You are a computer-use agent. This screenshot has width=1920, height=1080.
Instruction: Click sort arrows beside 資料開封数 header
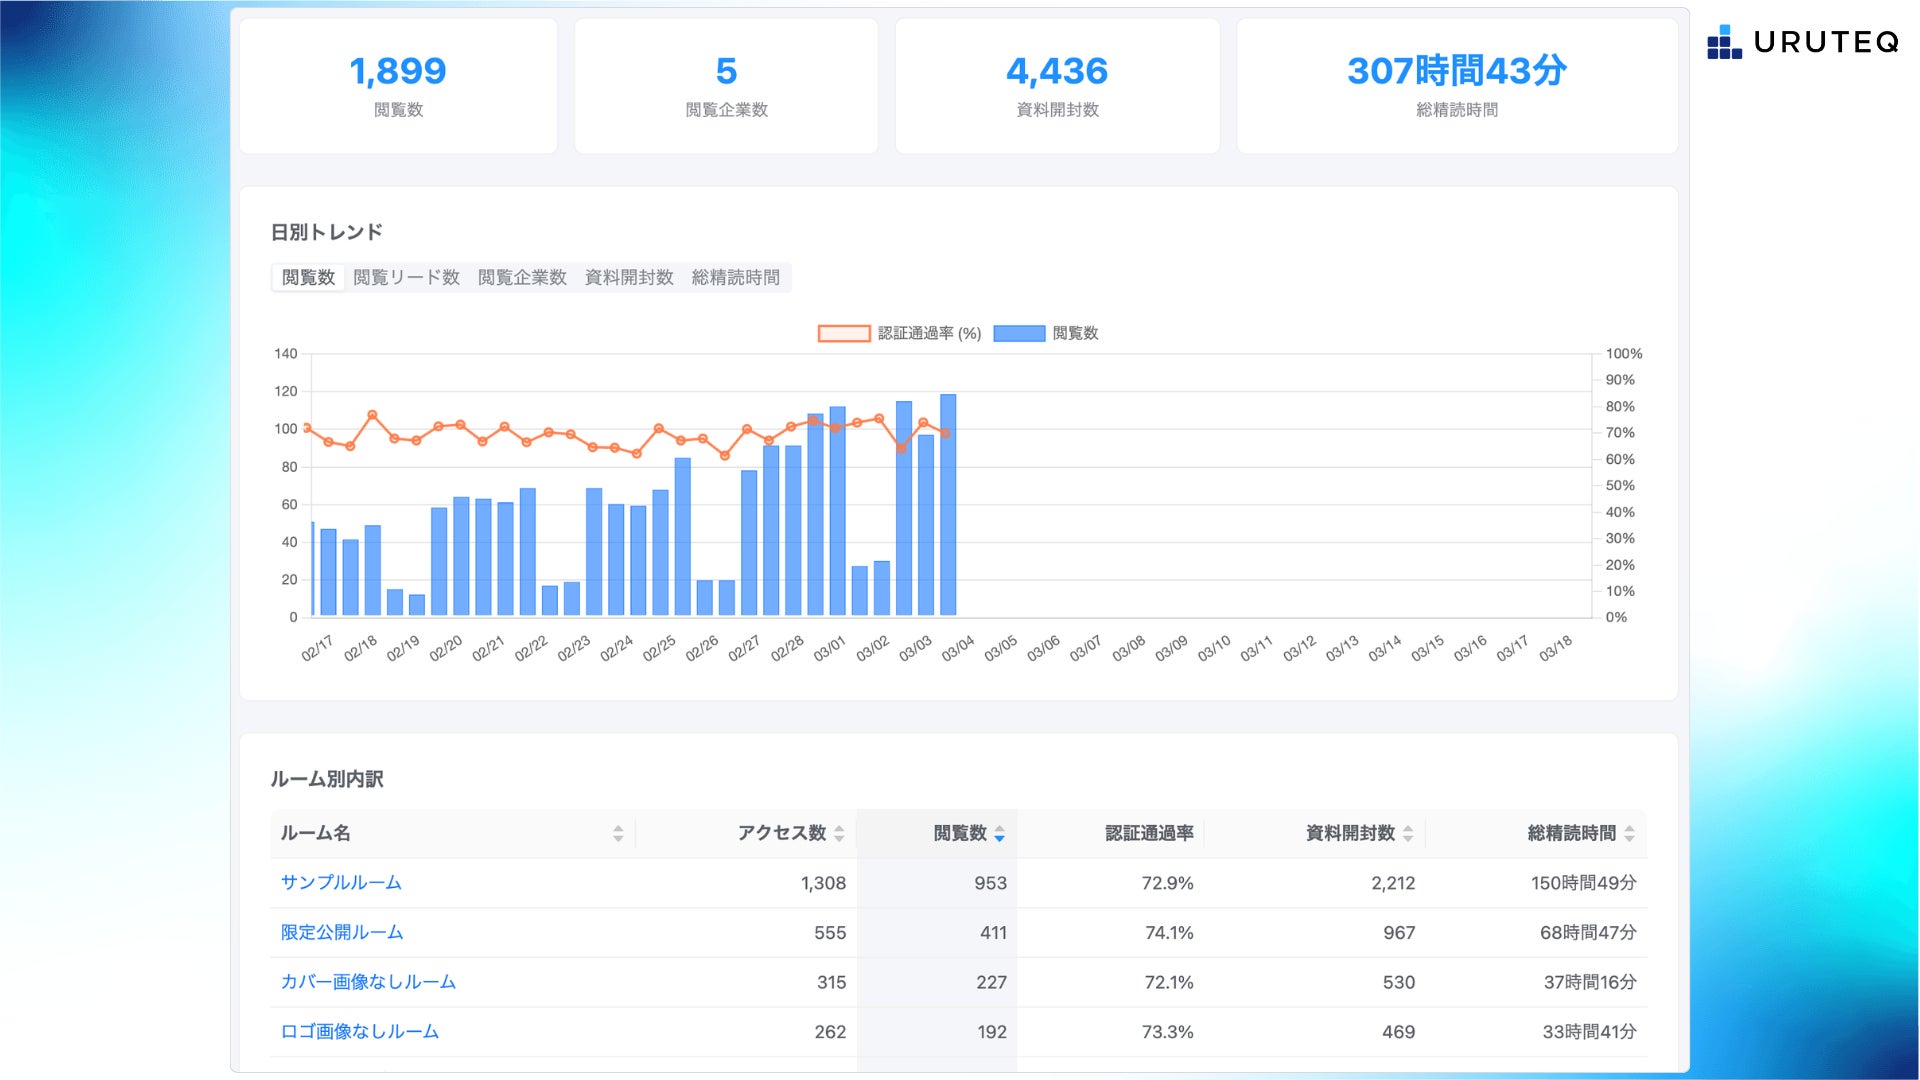coord(1408,834)
